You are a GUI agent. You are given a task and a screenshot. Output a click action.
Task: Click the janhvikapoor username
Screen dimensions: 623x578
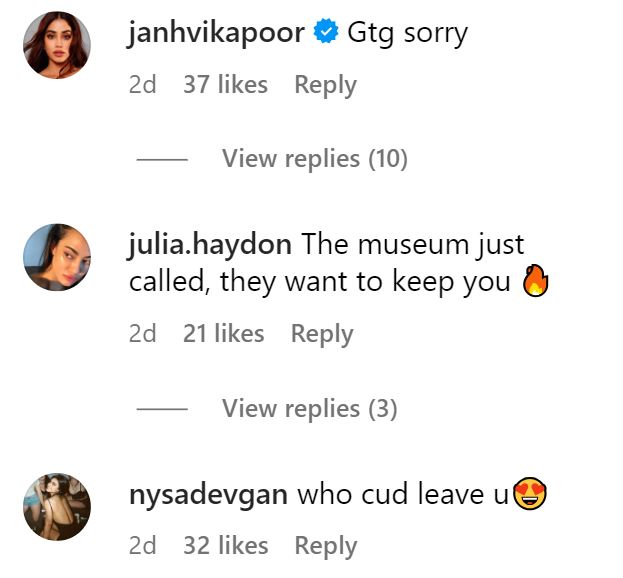[x=216, y=33]
